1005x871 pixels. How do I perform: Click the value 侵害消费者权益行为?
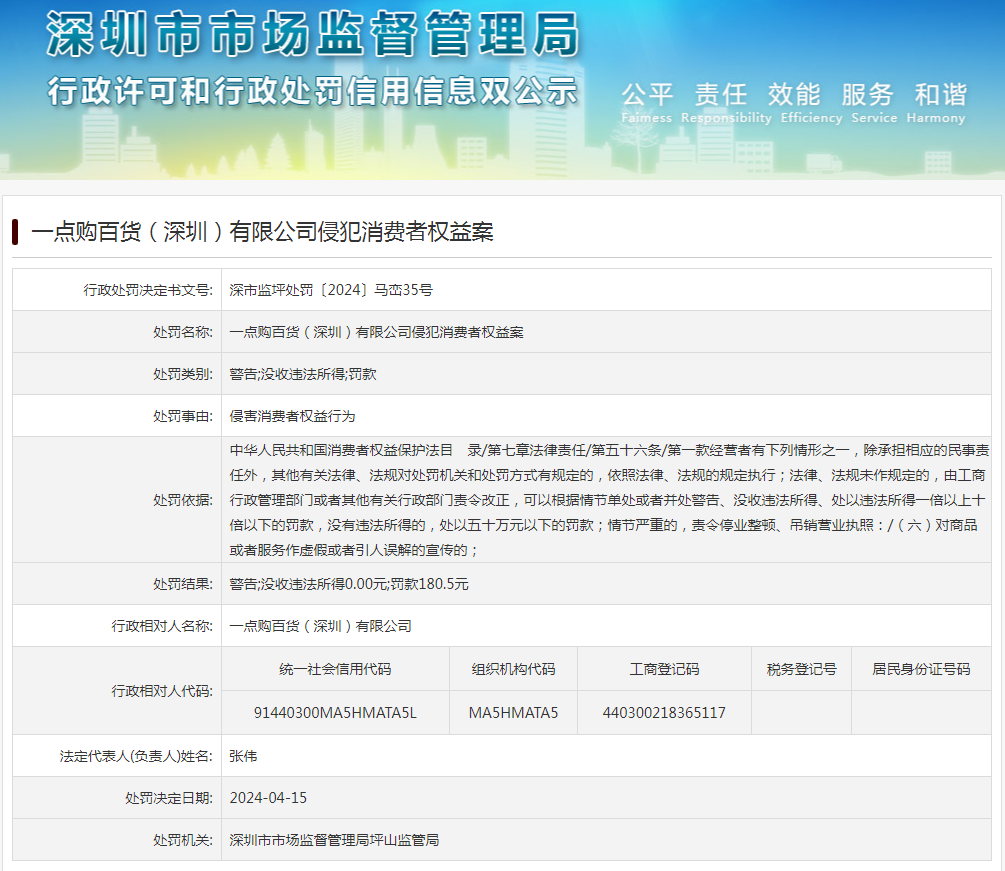click(x=292, y=417)
